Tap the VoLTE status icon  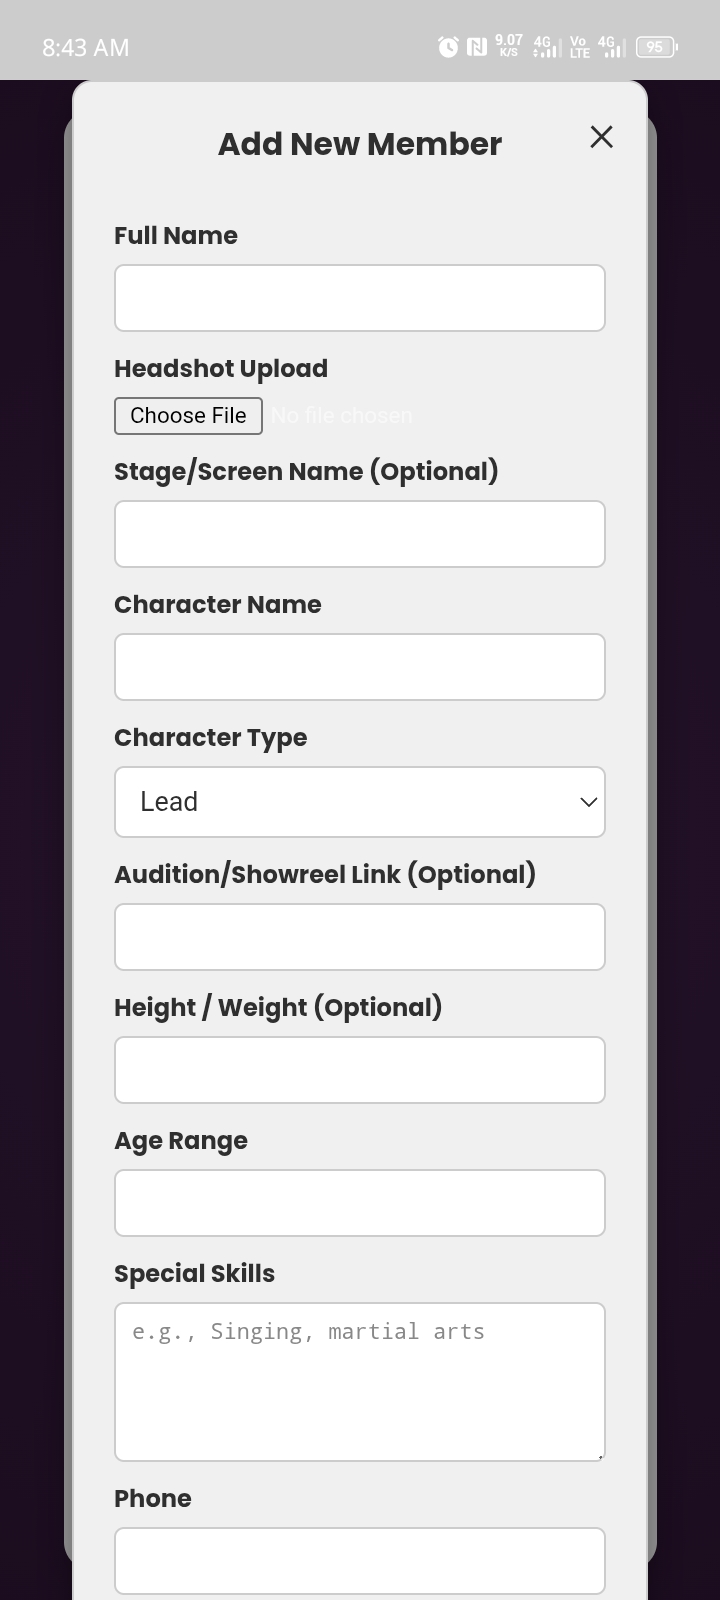[x=578, y=46]
